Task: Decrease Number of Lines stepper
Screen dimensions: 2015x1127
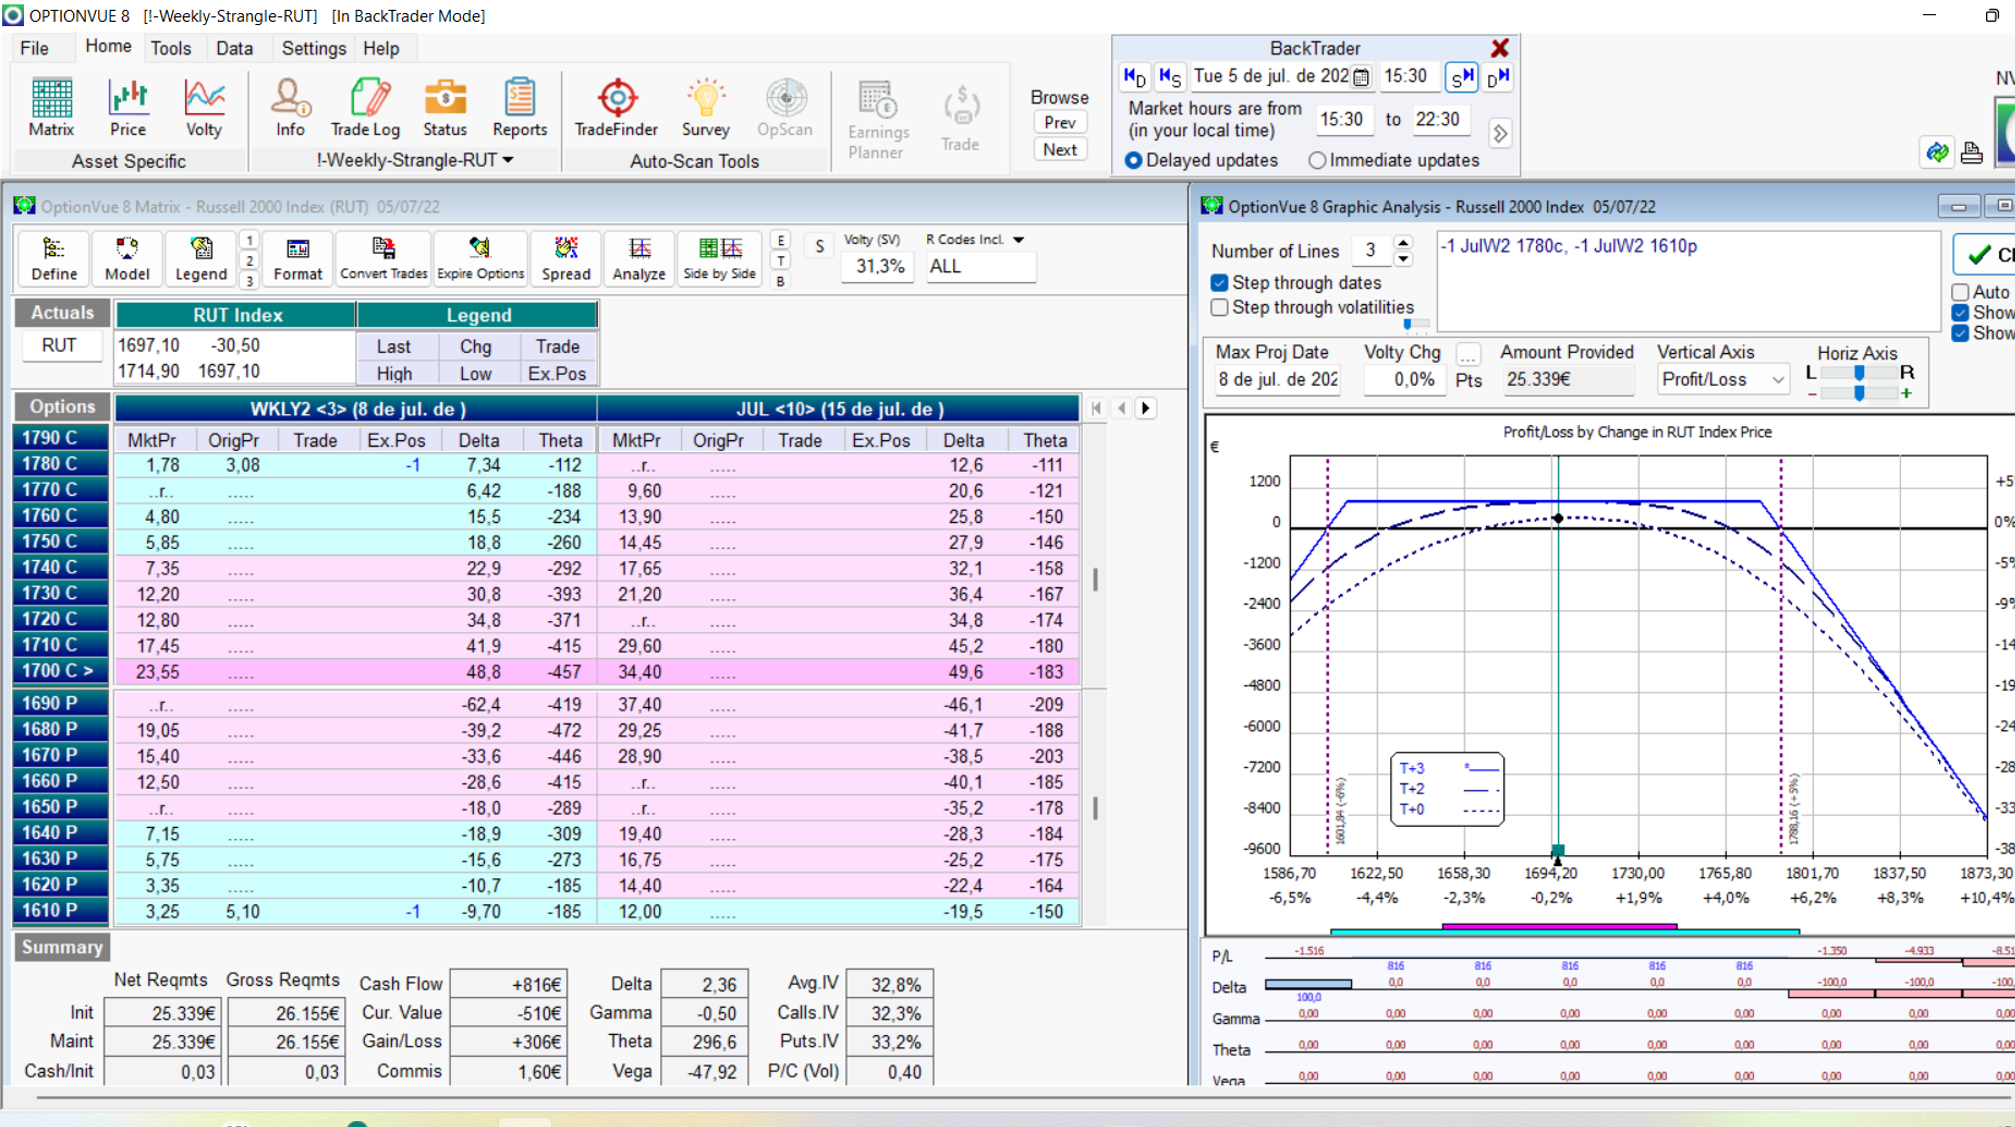Action: [x=1403, y=259]
